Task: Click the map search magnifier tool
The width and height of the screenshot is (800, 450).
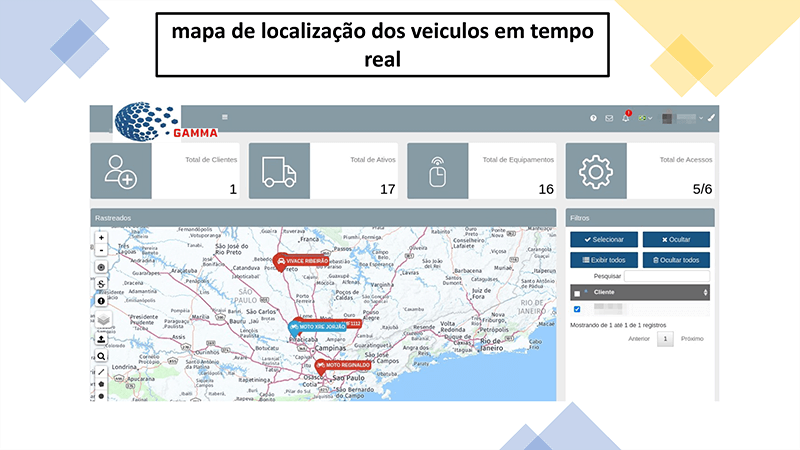Action: (x=101, y=356)
